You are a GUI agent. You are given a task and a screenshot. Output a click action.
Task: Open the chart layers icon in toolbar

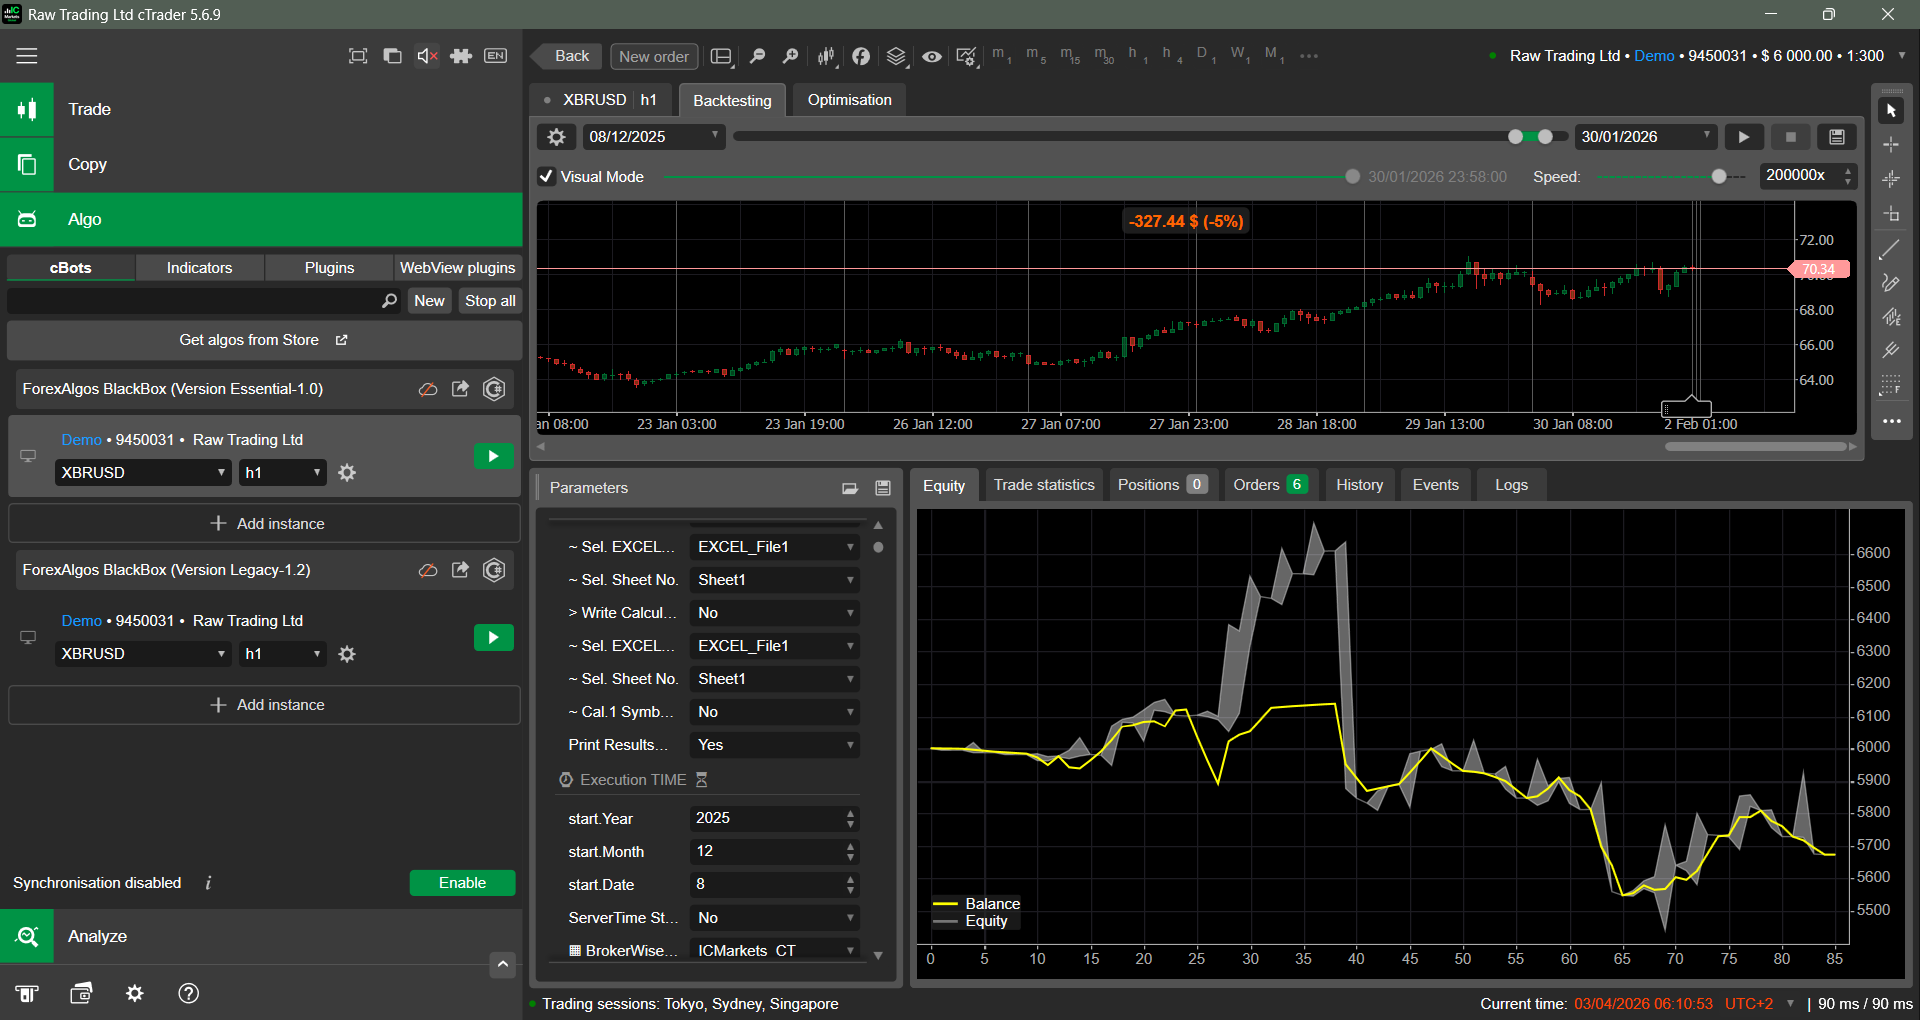(896, 56)
